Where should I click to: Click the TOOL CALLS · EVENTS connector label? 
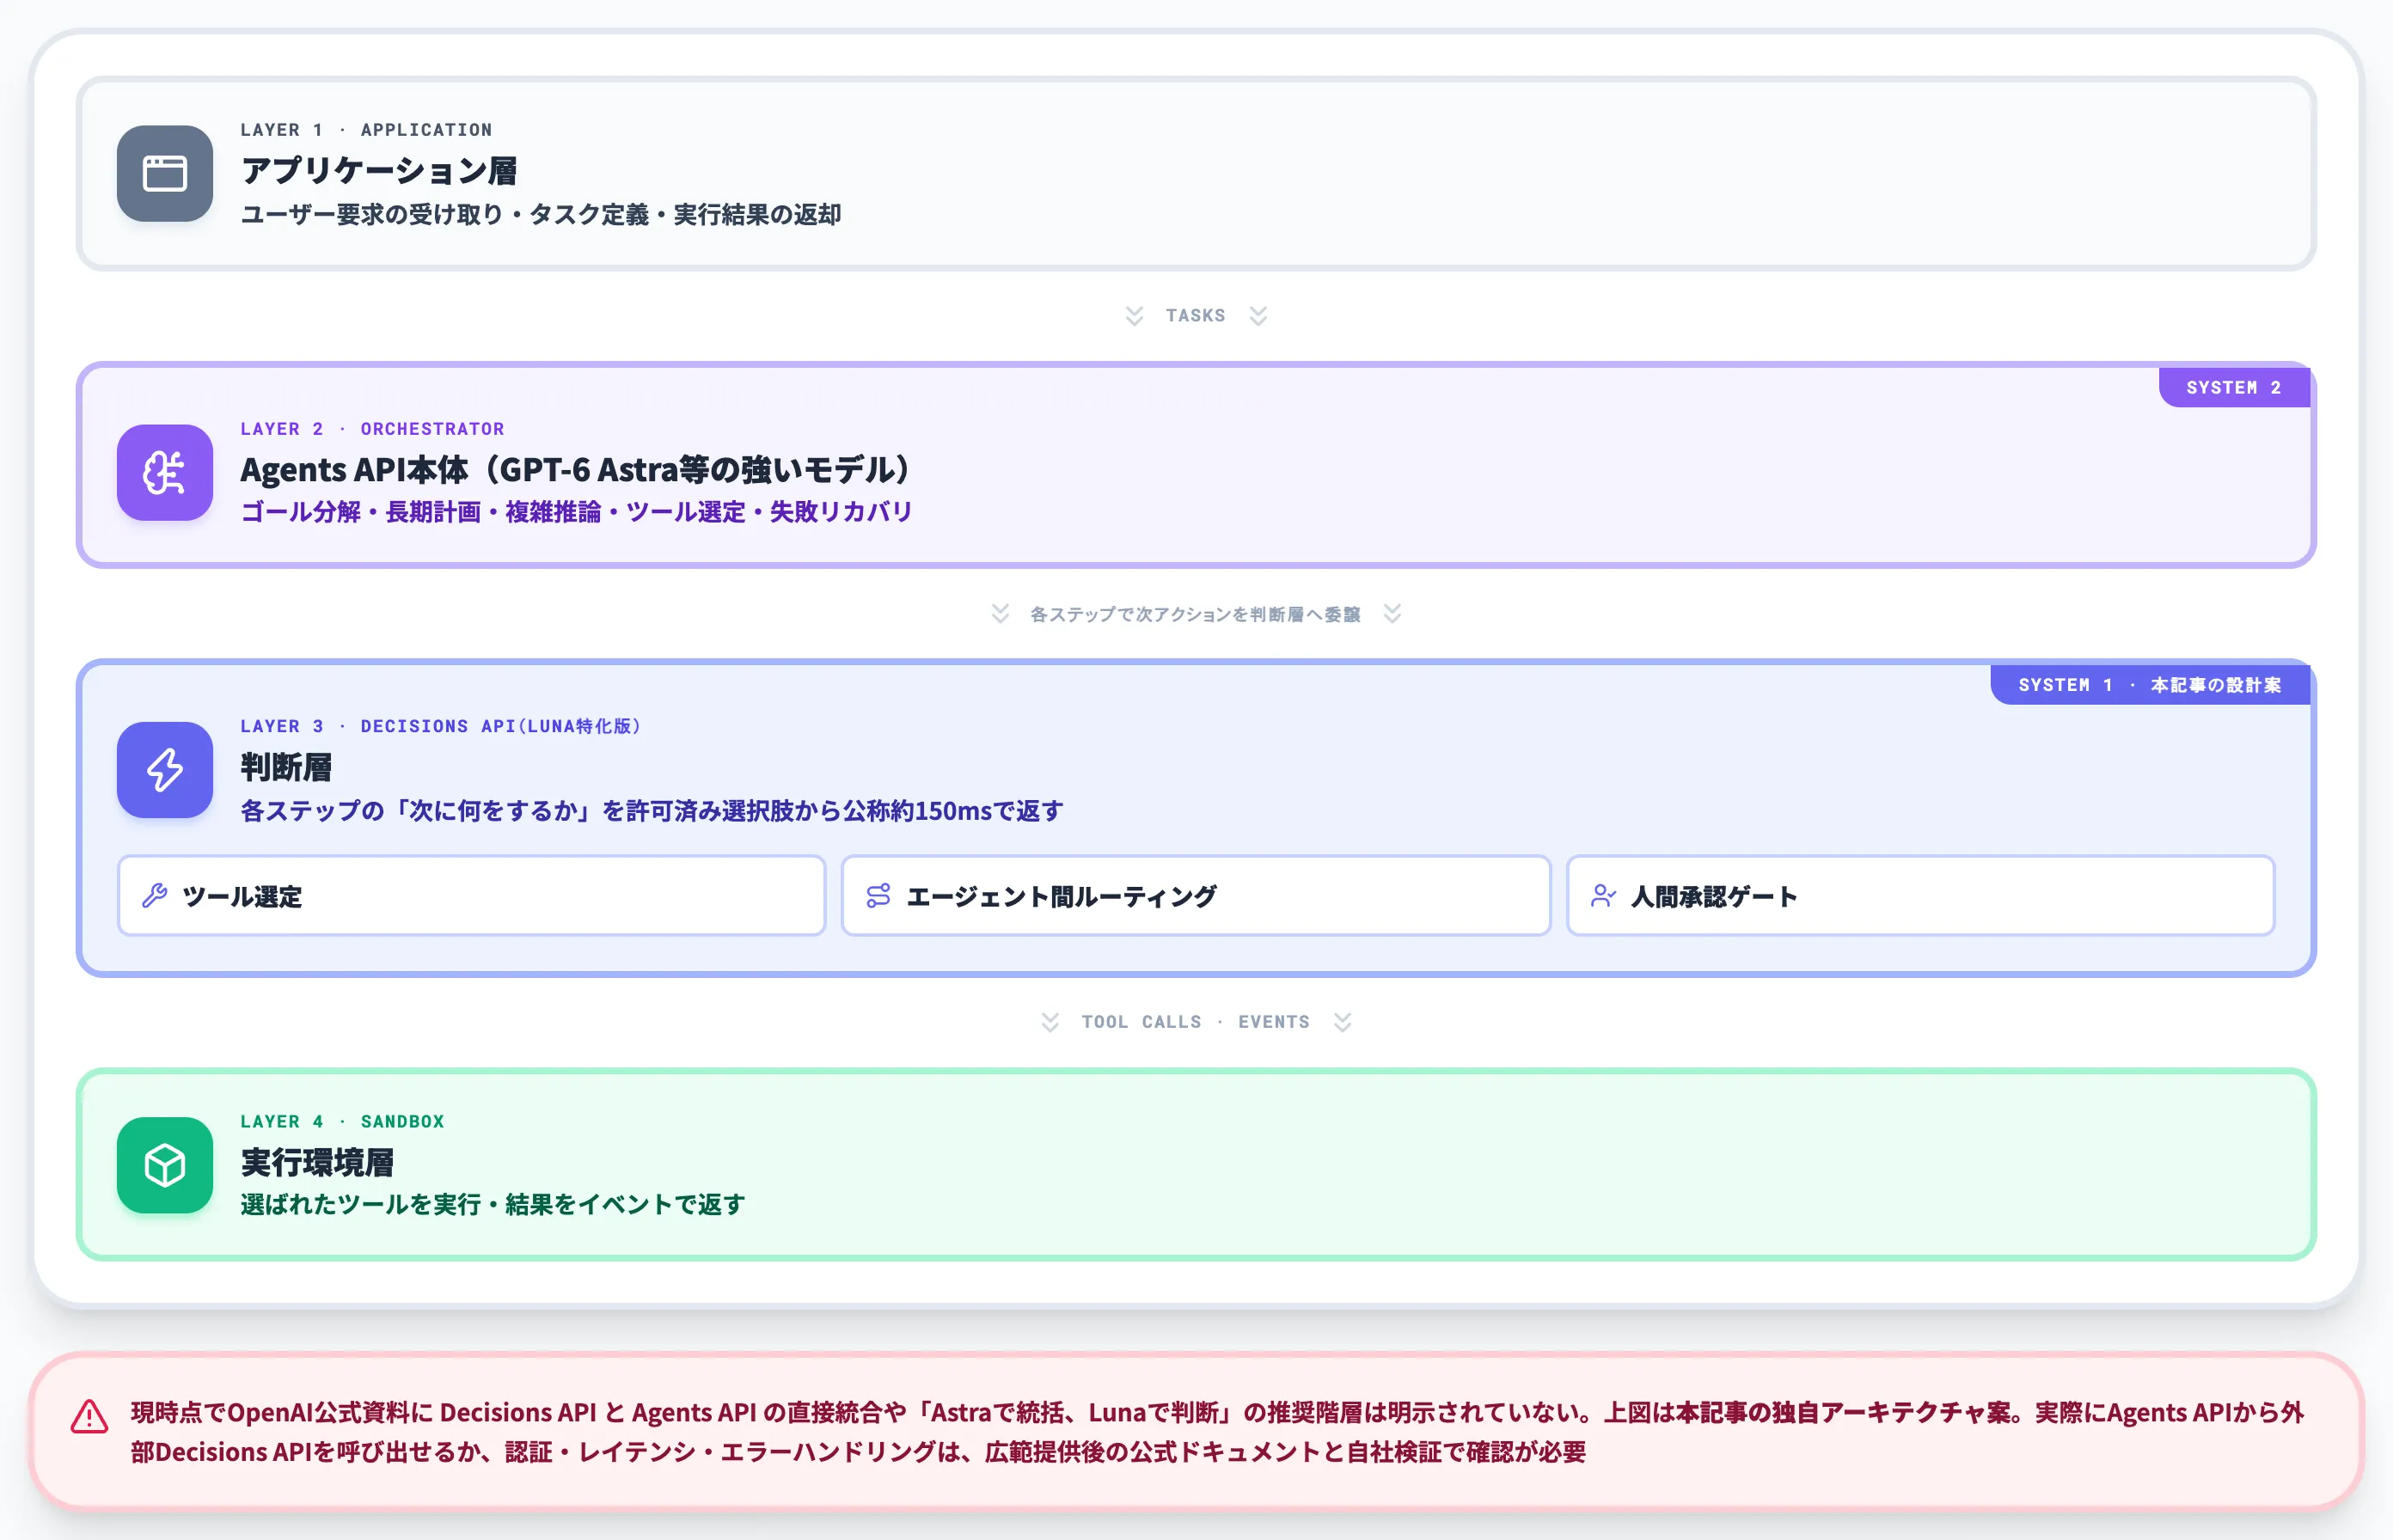(x=1195, y=1022)
